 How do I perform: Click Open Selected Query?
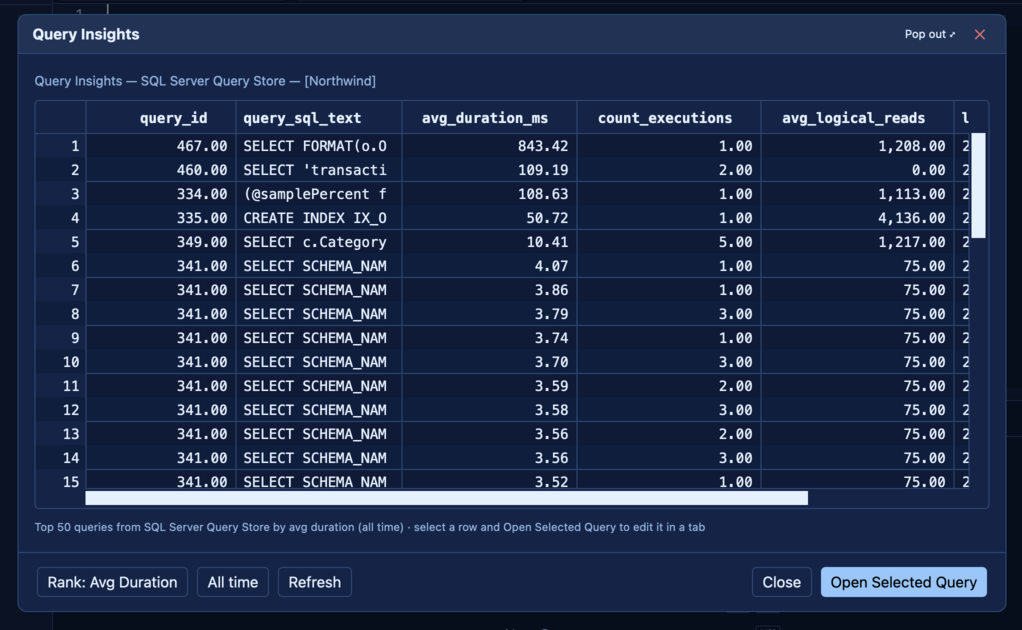pos(903,582)
